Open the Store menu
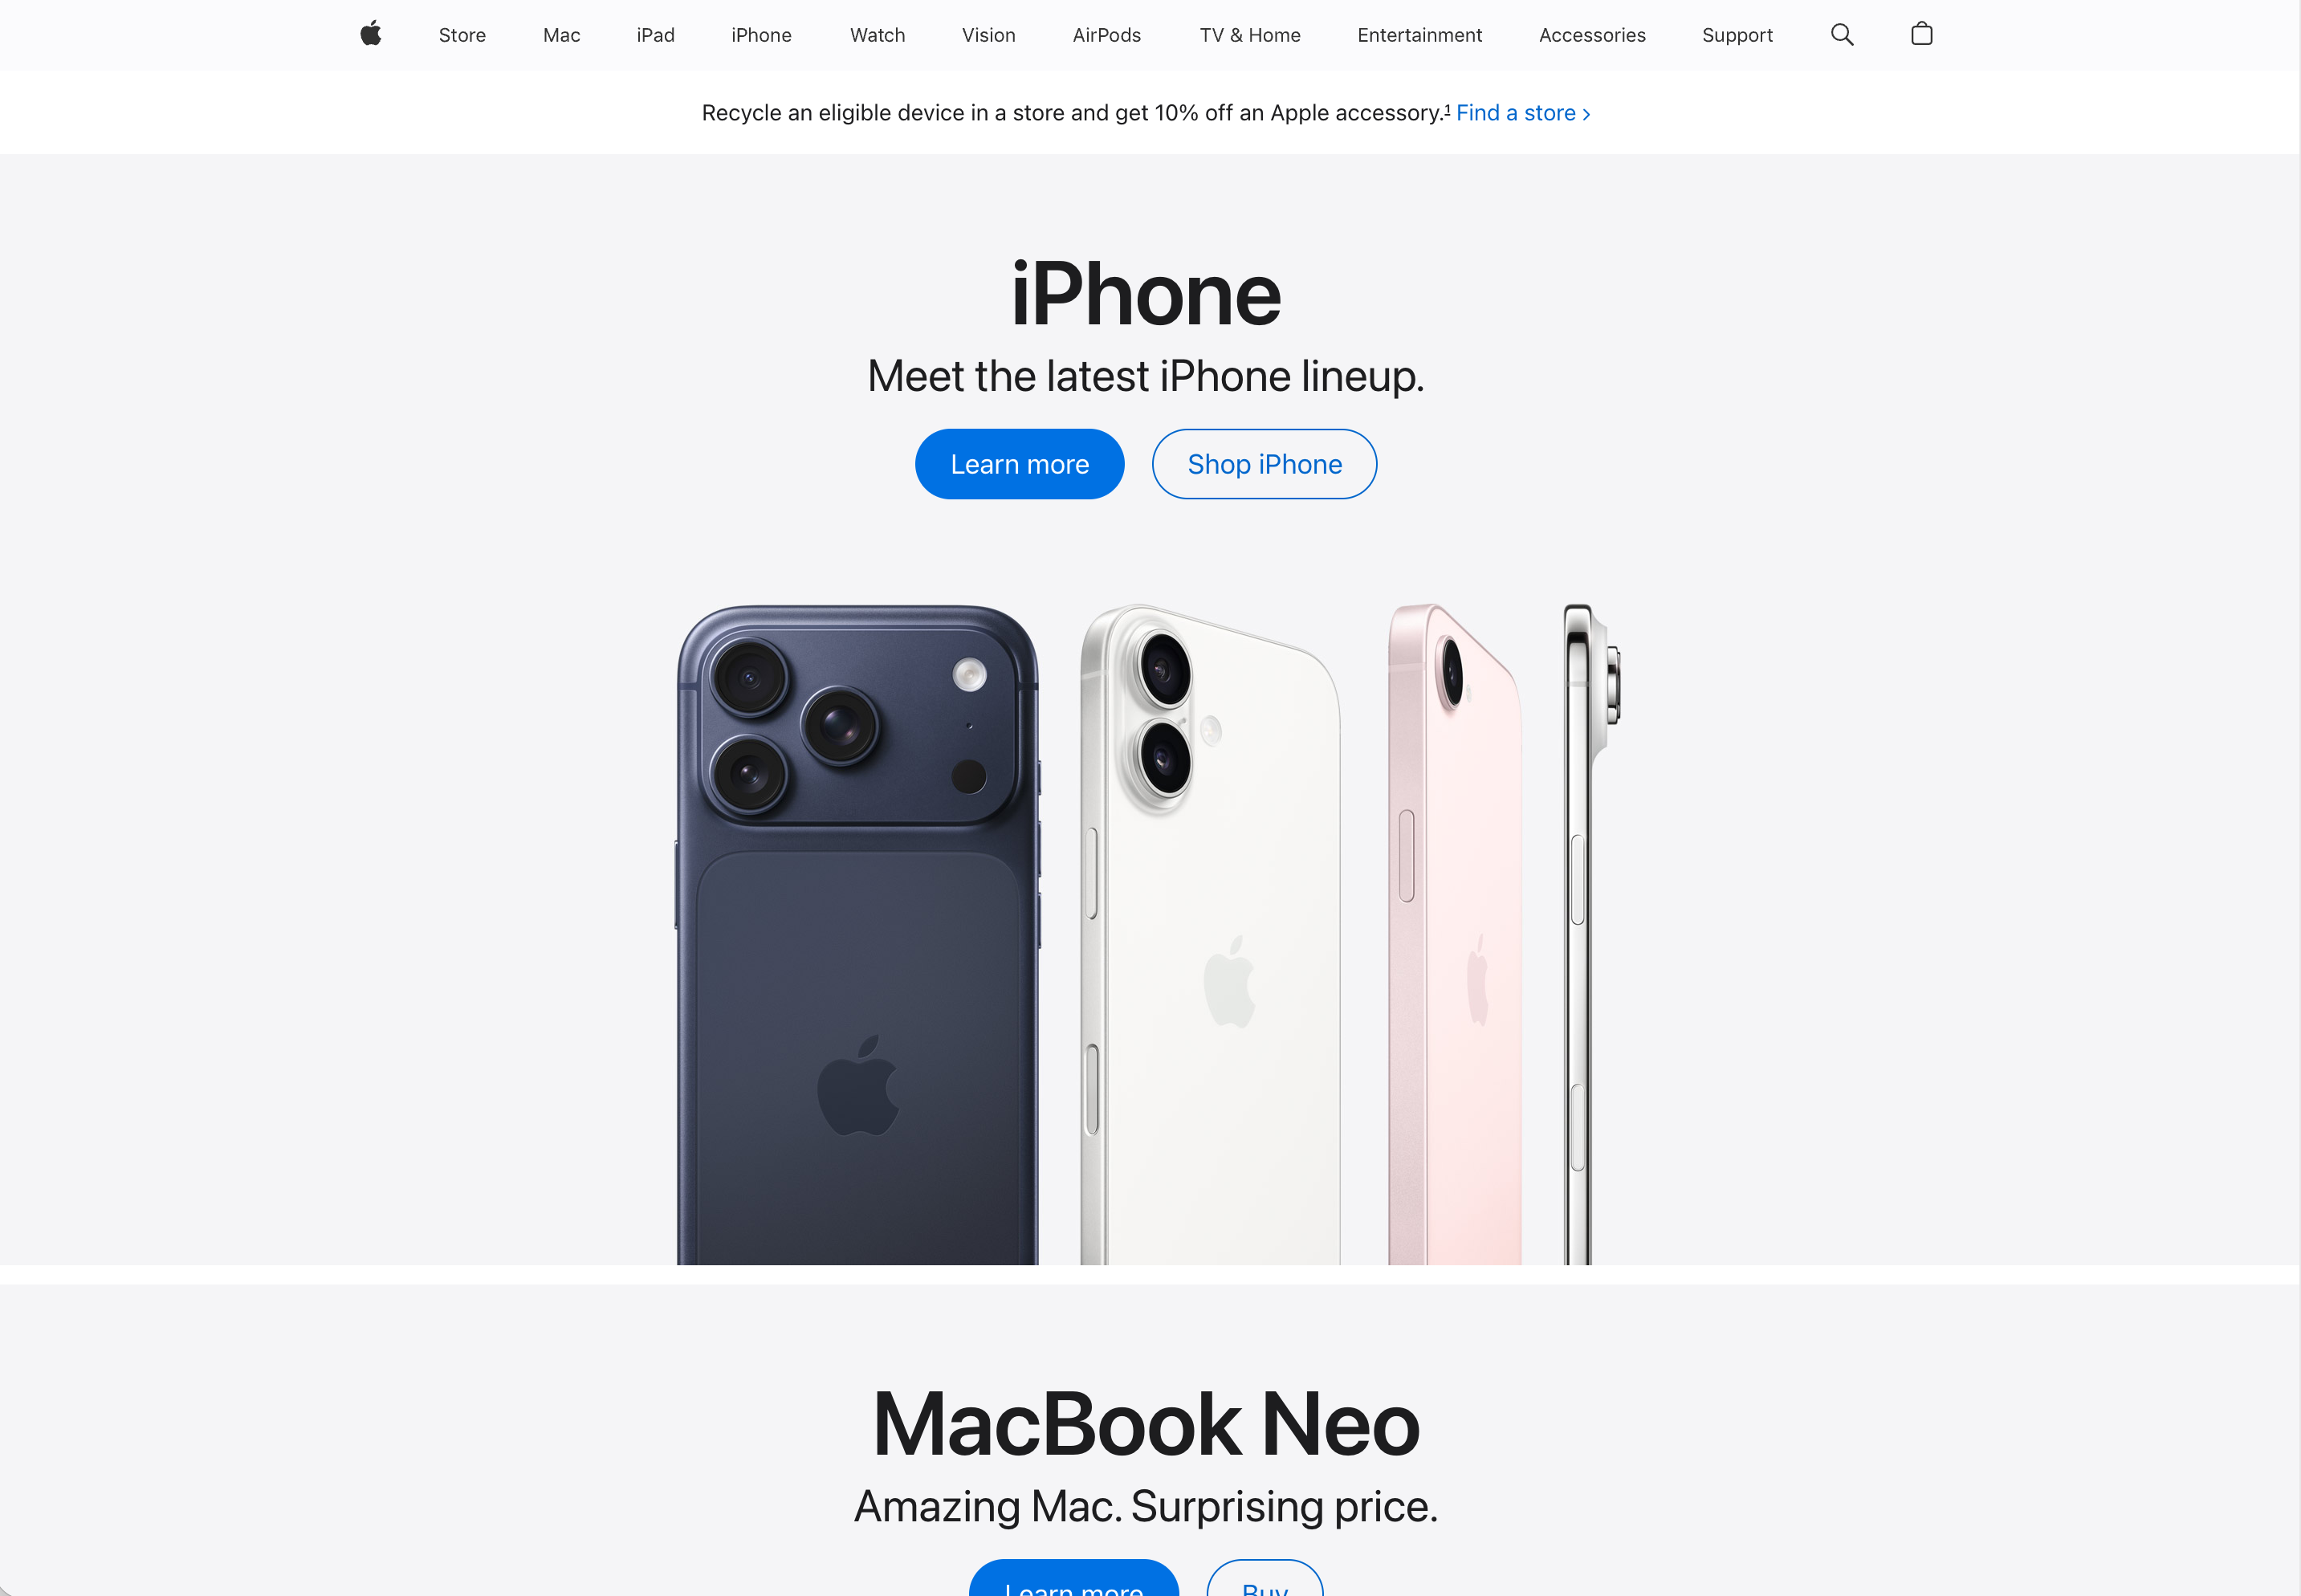The width and height of the screenshot is (2301, 1596). [x=462, y=35]
